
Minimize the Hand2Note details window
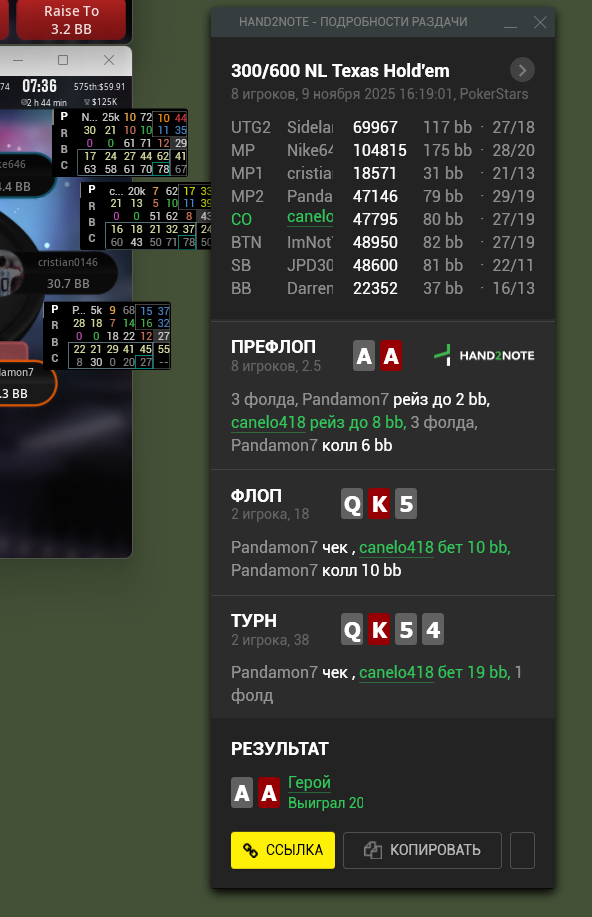point(511,22)
